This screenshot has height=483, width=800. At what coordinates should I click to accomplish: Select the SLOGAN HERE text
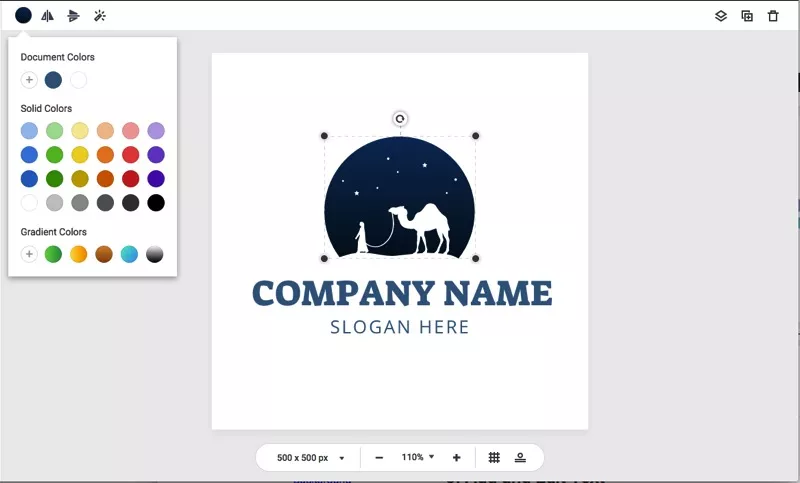(399, 327)
